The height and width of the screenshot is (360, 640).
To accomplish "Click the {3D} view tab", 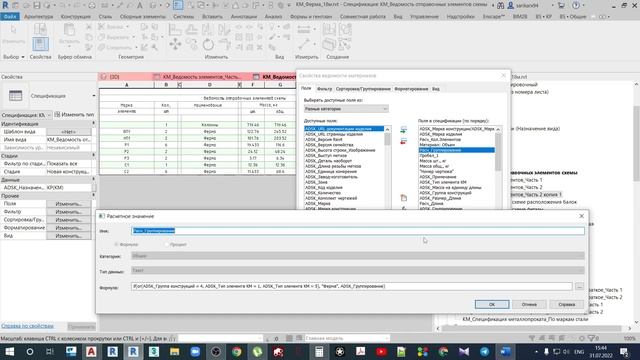I will [x=114, y=77].
